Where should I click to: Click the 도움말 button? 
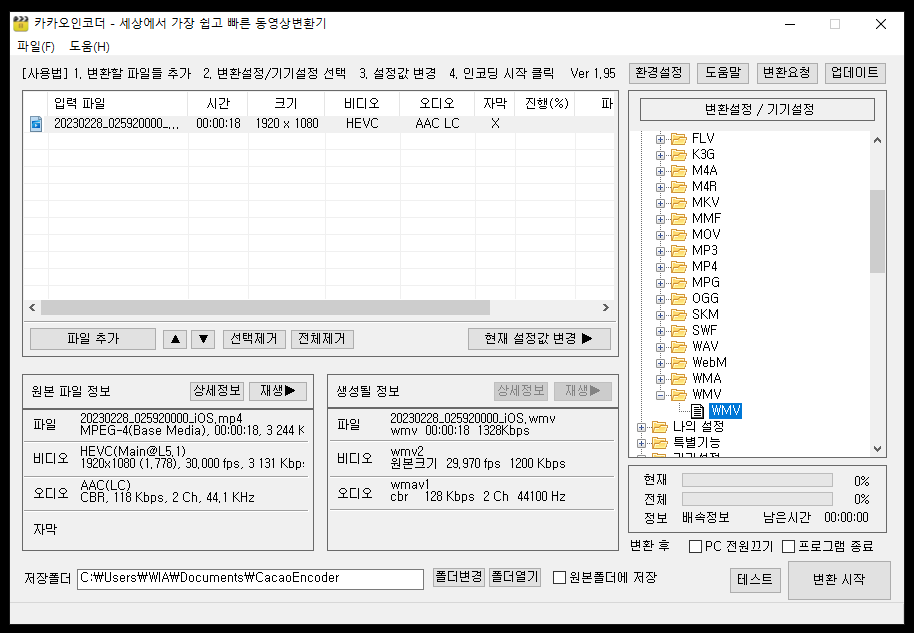tap(723, 73)
